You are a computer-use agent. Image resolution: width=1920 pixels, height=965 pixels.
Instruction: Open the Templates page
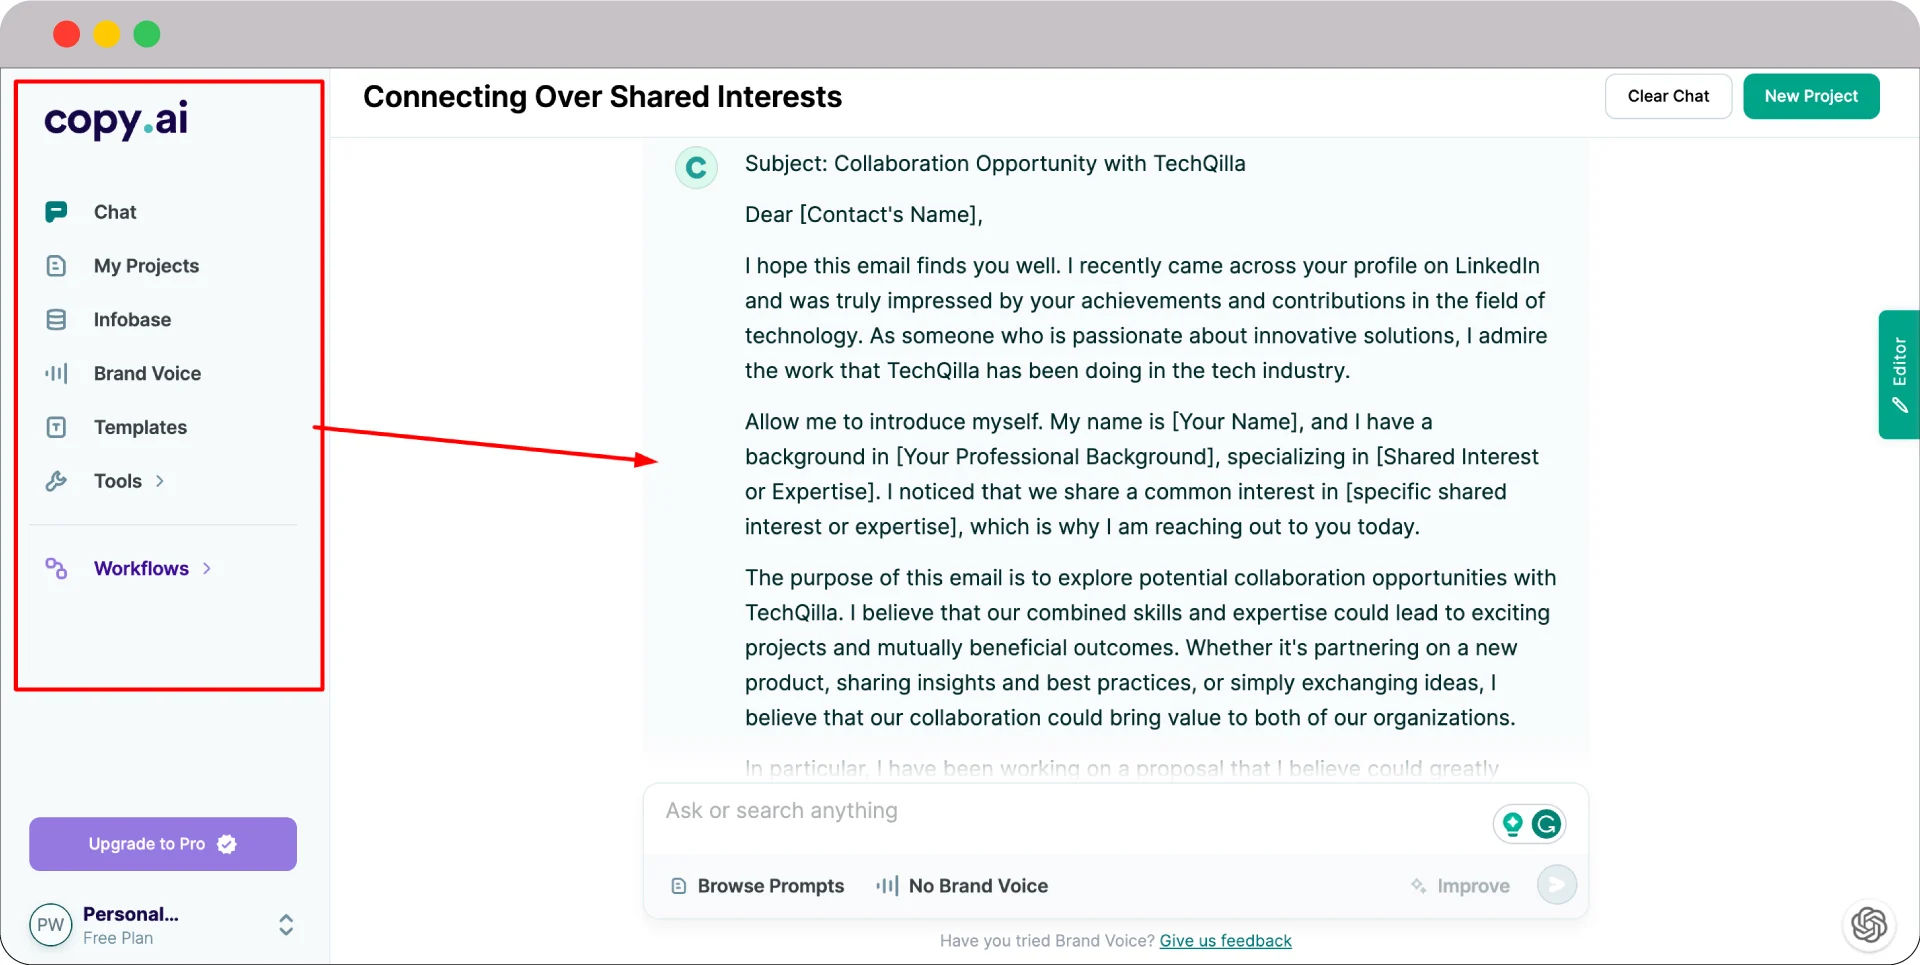(x=140, y=427)
